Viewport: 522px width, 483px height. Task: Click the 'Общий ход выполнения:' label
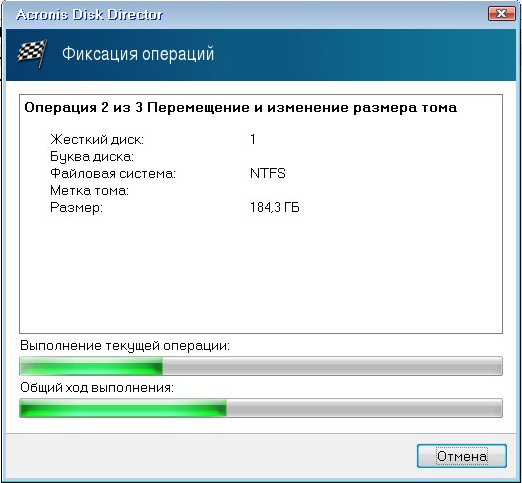pos(97,388)
